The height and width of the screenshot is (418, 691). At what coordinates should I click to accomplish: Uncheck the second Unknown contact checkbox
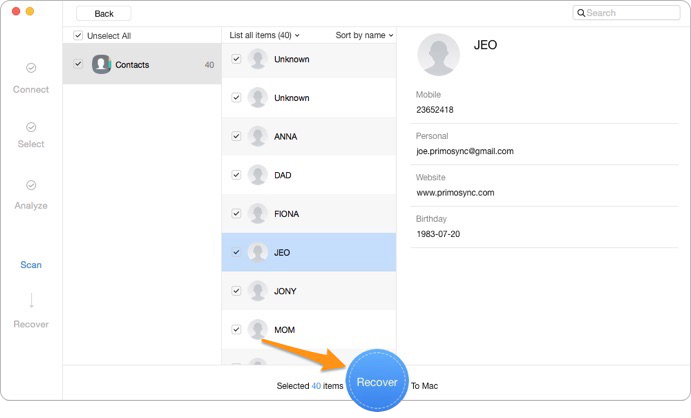click(236, 97)
